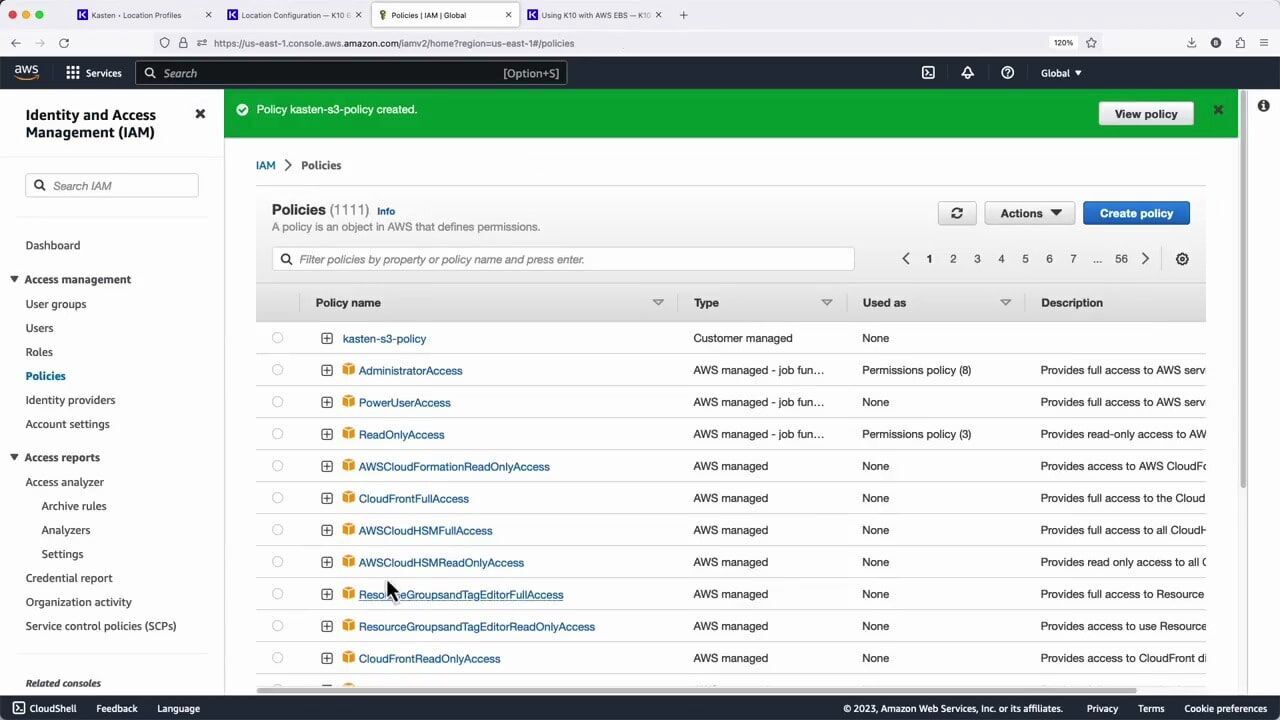The image size is (1280, 720).
Task: Focus the Filter policies search box
Action: pos(563,259)
